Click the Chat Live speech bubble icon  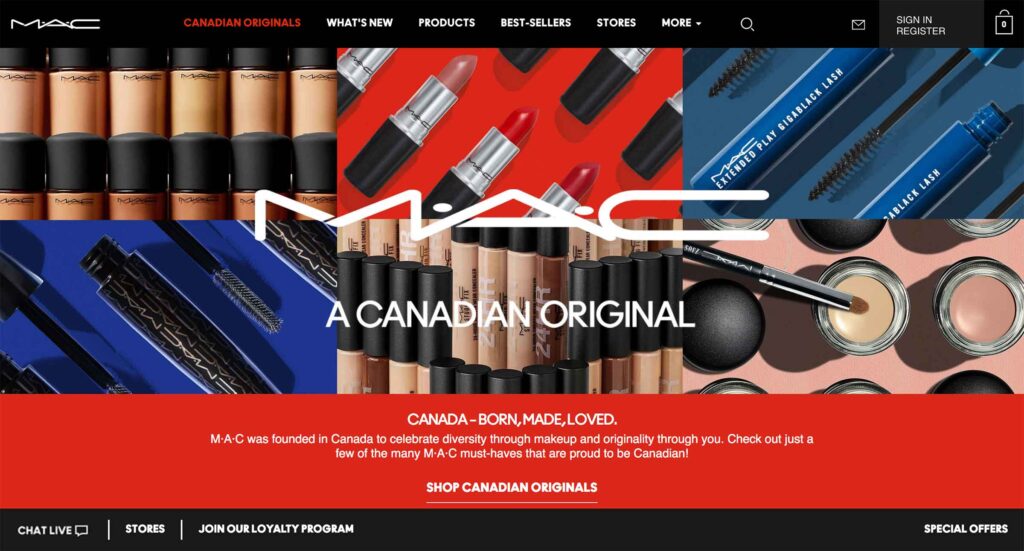[x=82, y=530]
